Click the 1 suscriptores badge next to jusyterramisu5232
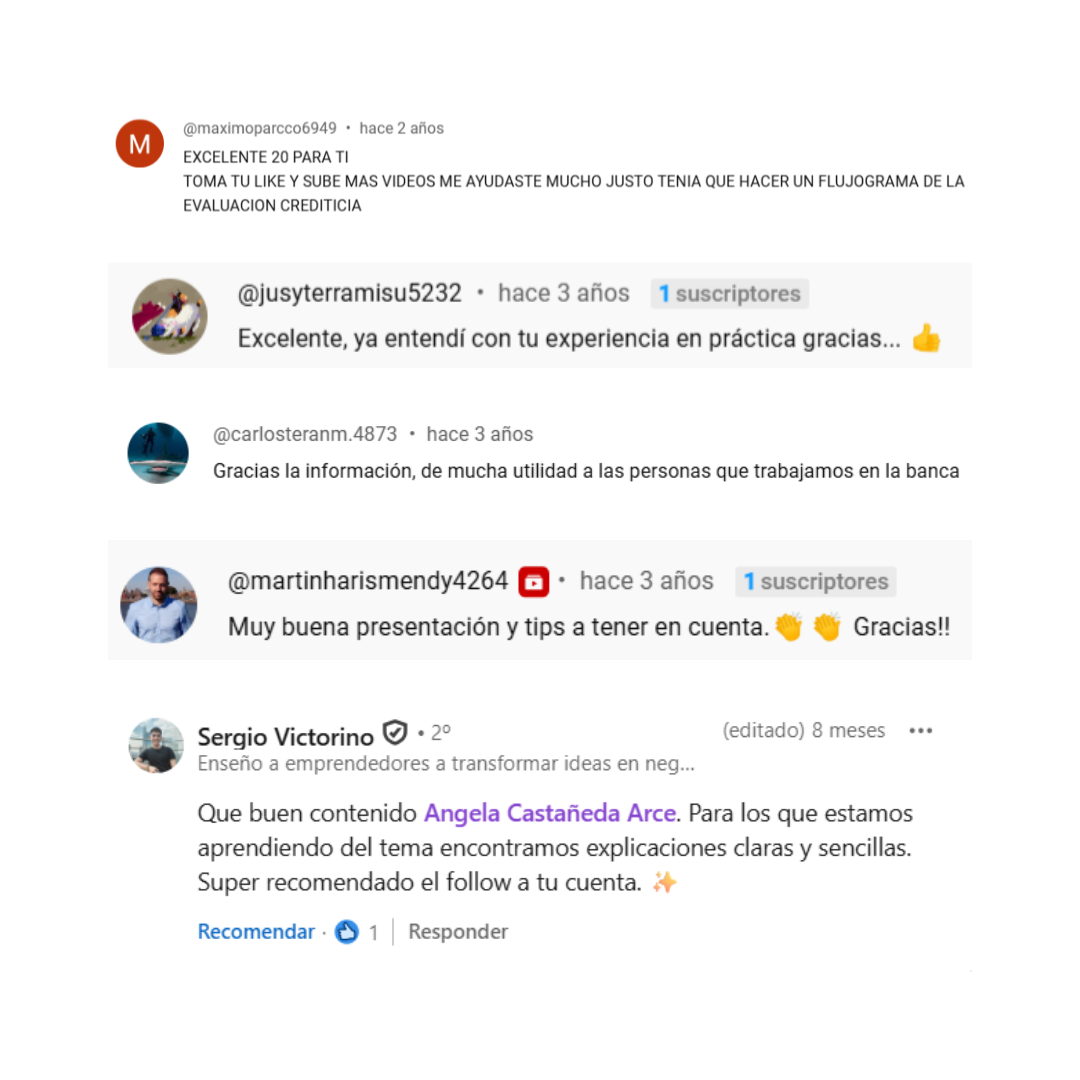This screenshot has width=1080, height=1080. [729, 293]
